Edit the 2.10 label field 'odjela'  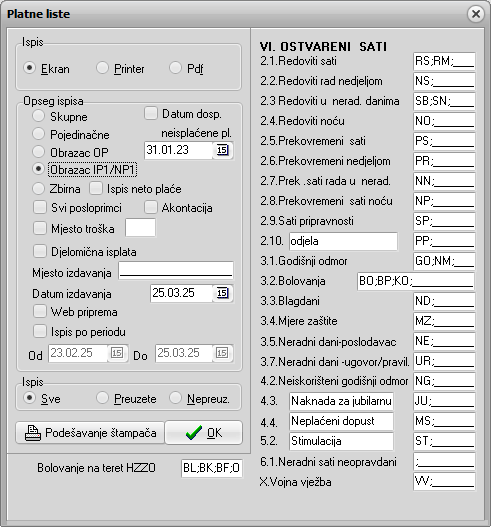click(343, 241)
